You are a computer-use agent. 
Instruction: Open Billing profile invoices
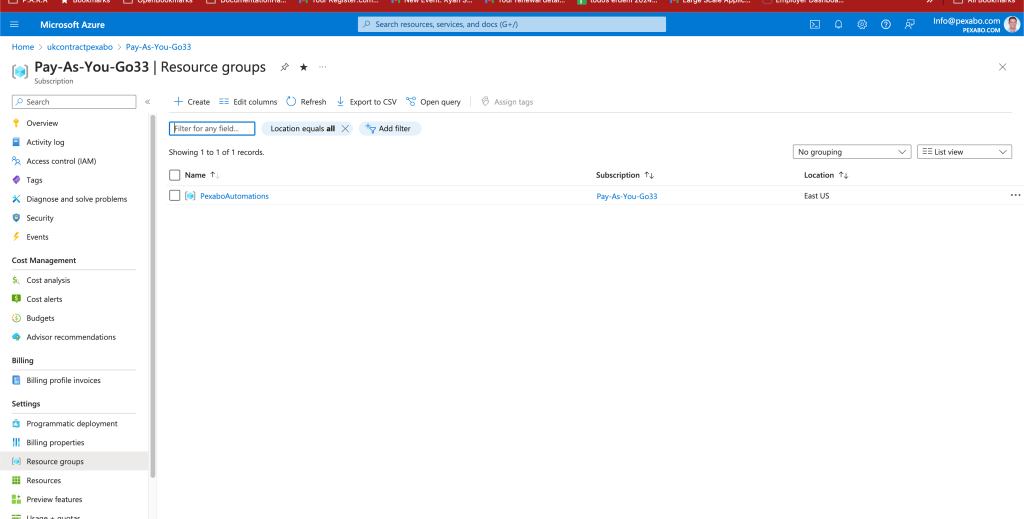click(x=63, y=380)
